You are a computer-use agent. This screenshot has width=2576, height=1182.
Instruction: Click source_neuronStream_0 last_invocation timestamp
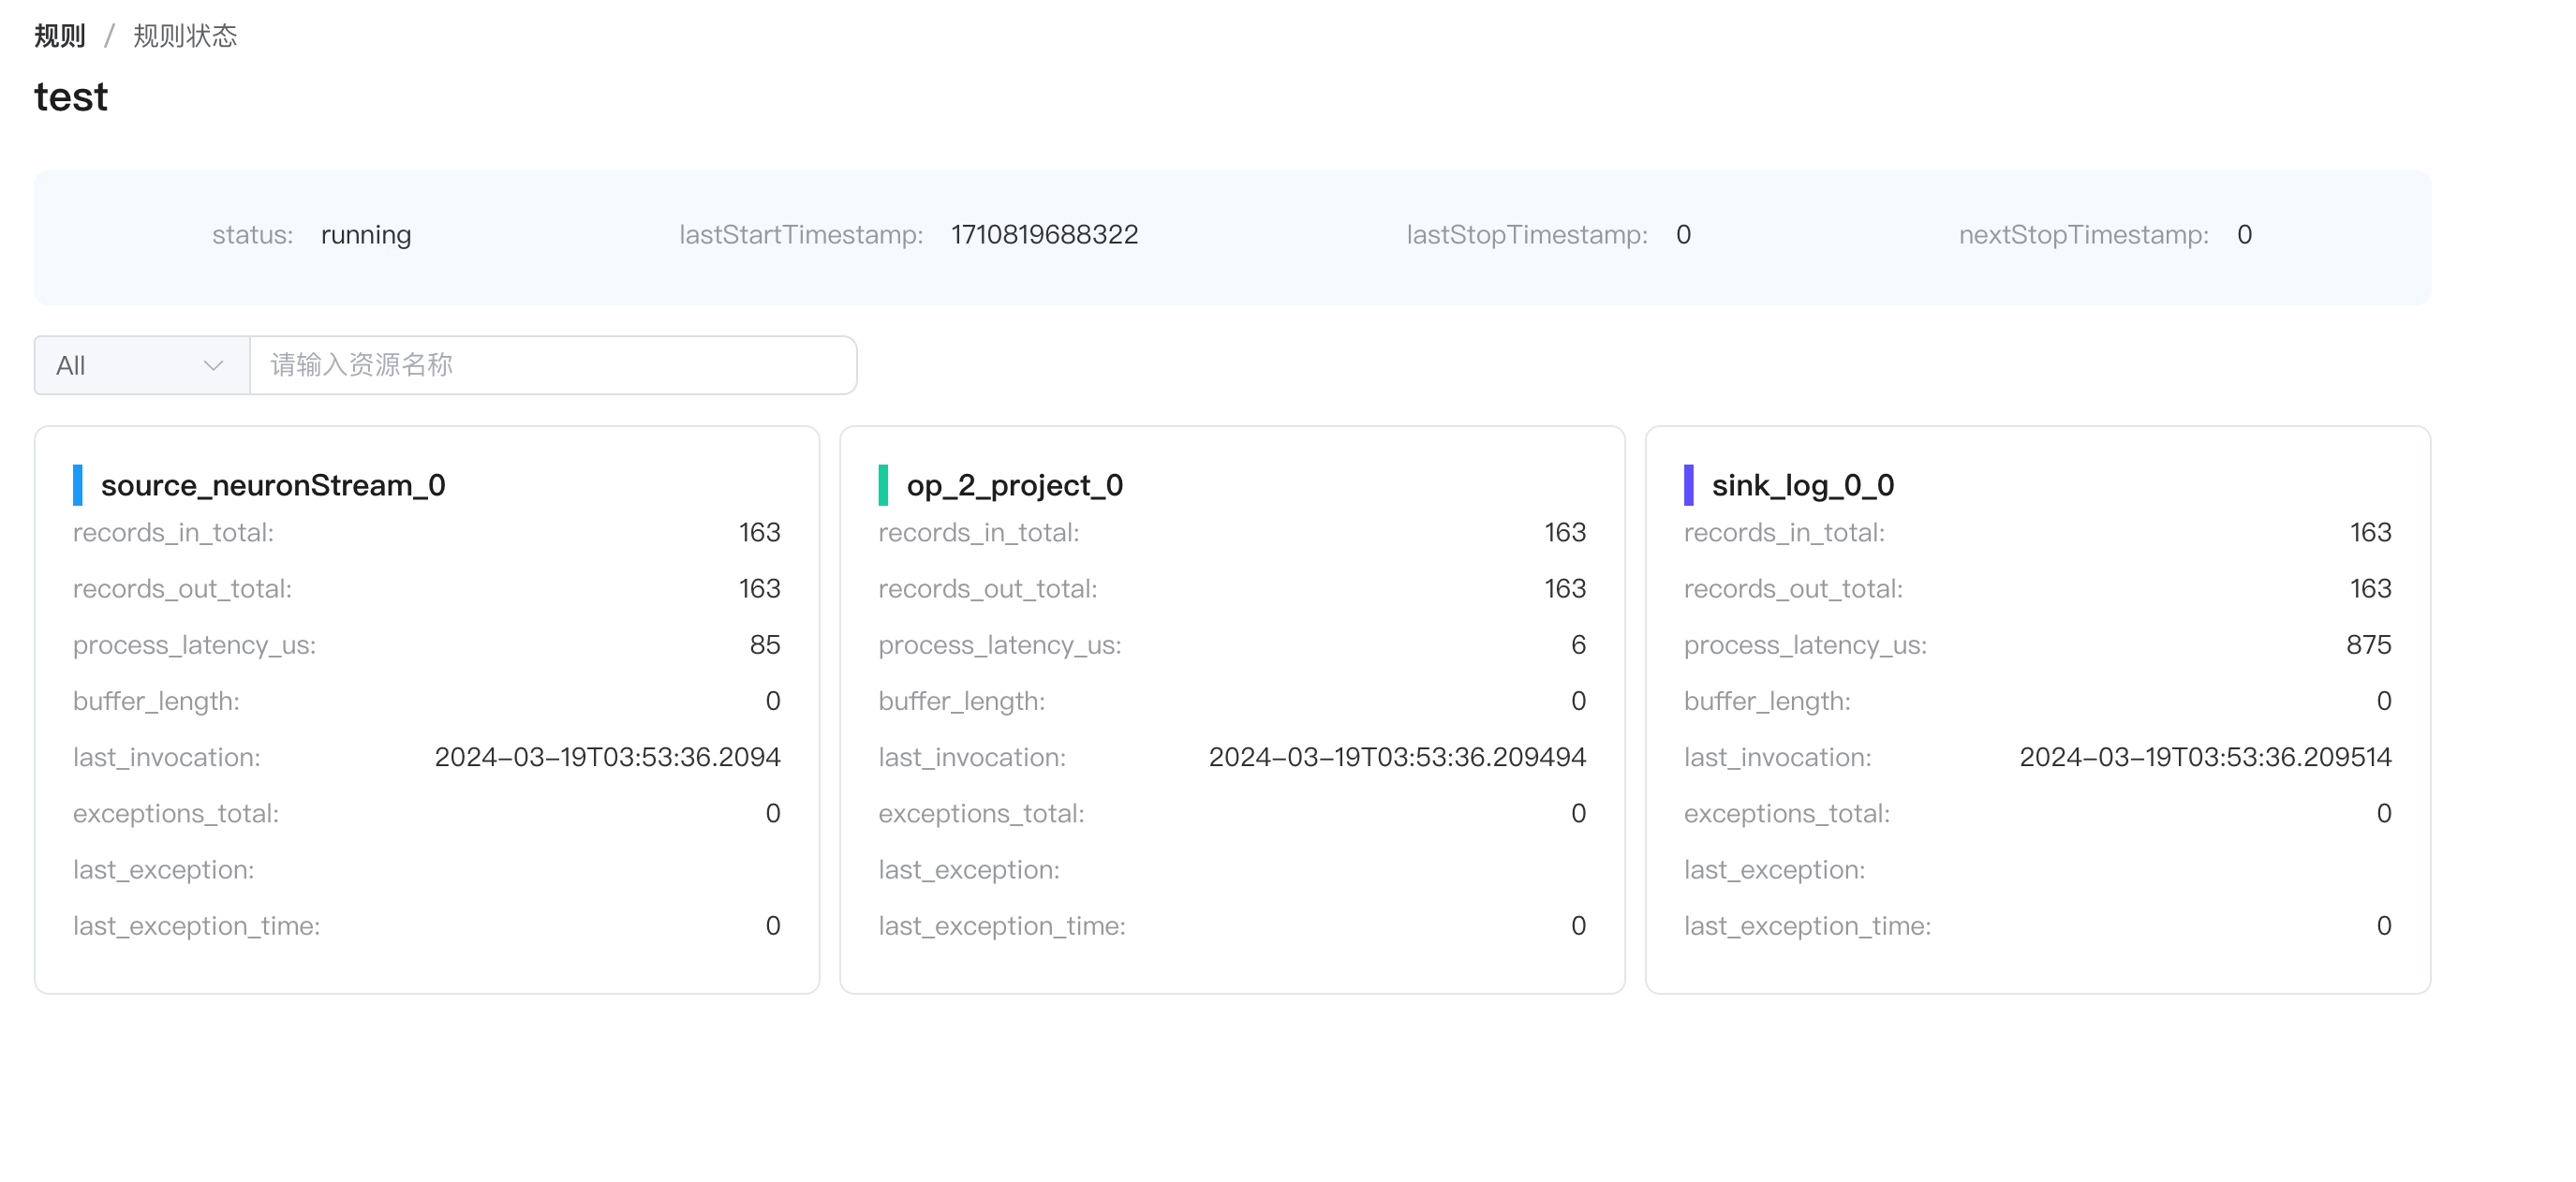point(607,757)
